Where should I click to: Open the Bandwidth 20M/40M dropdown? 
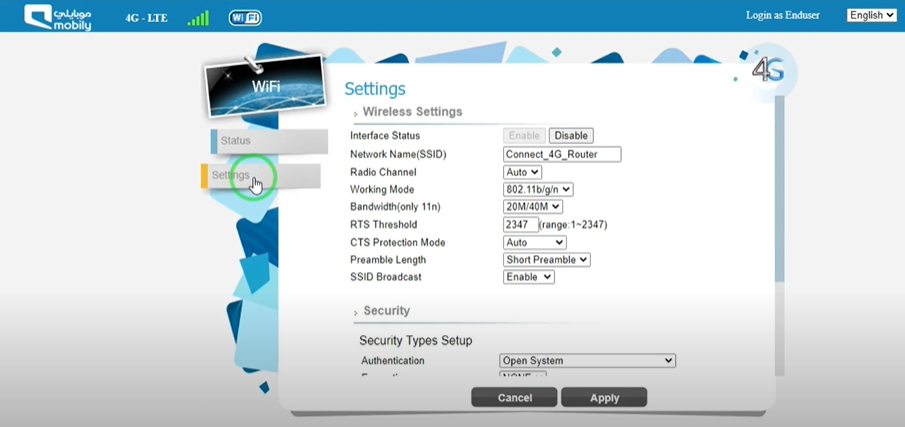532,207
